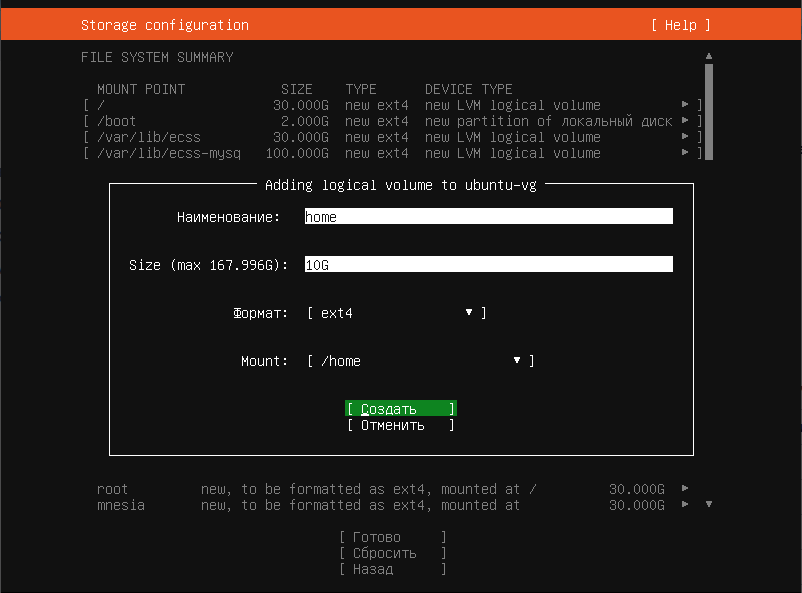Expand arrow for /var/lib/ecss-mysq row
The width and height of the screenshot is (802, 593).
[685, 152]
